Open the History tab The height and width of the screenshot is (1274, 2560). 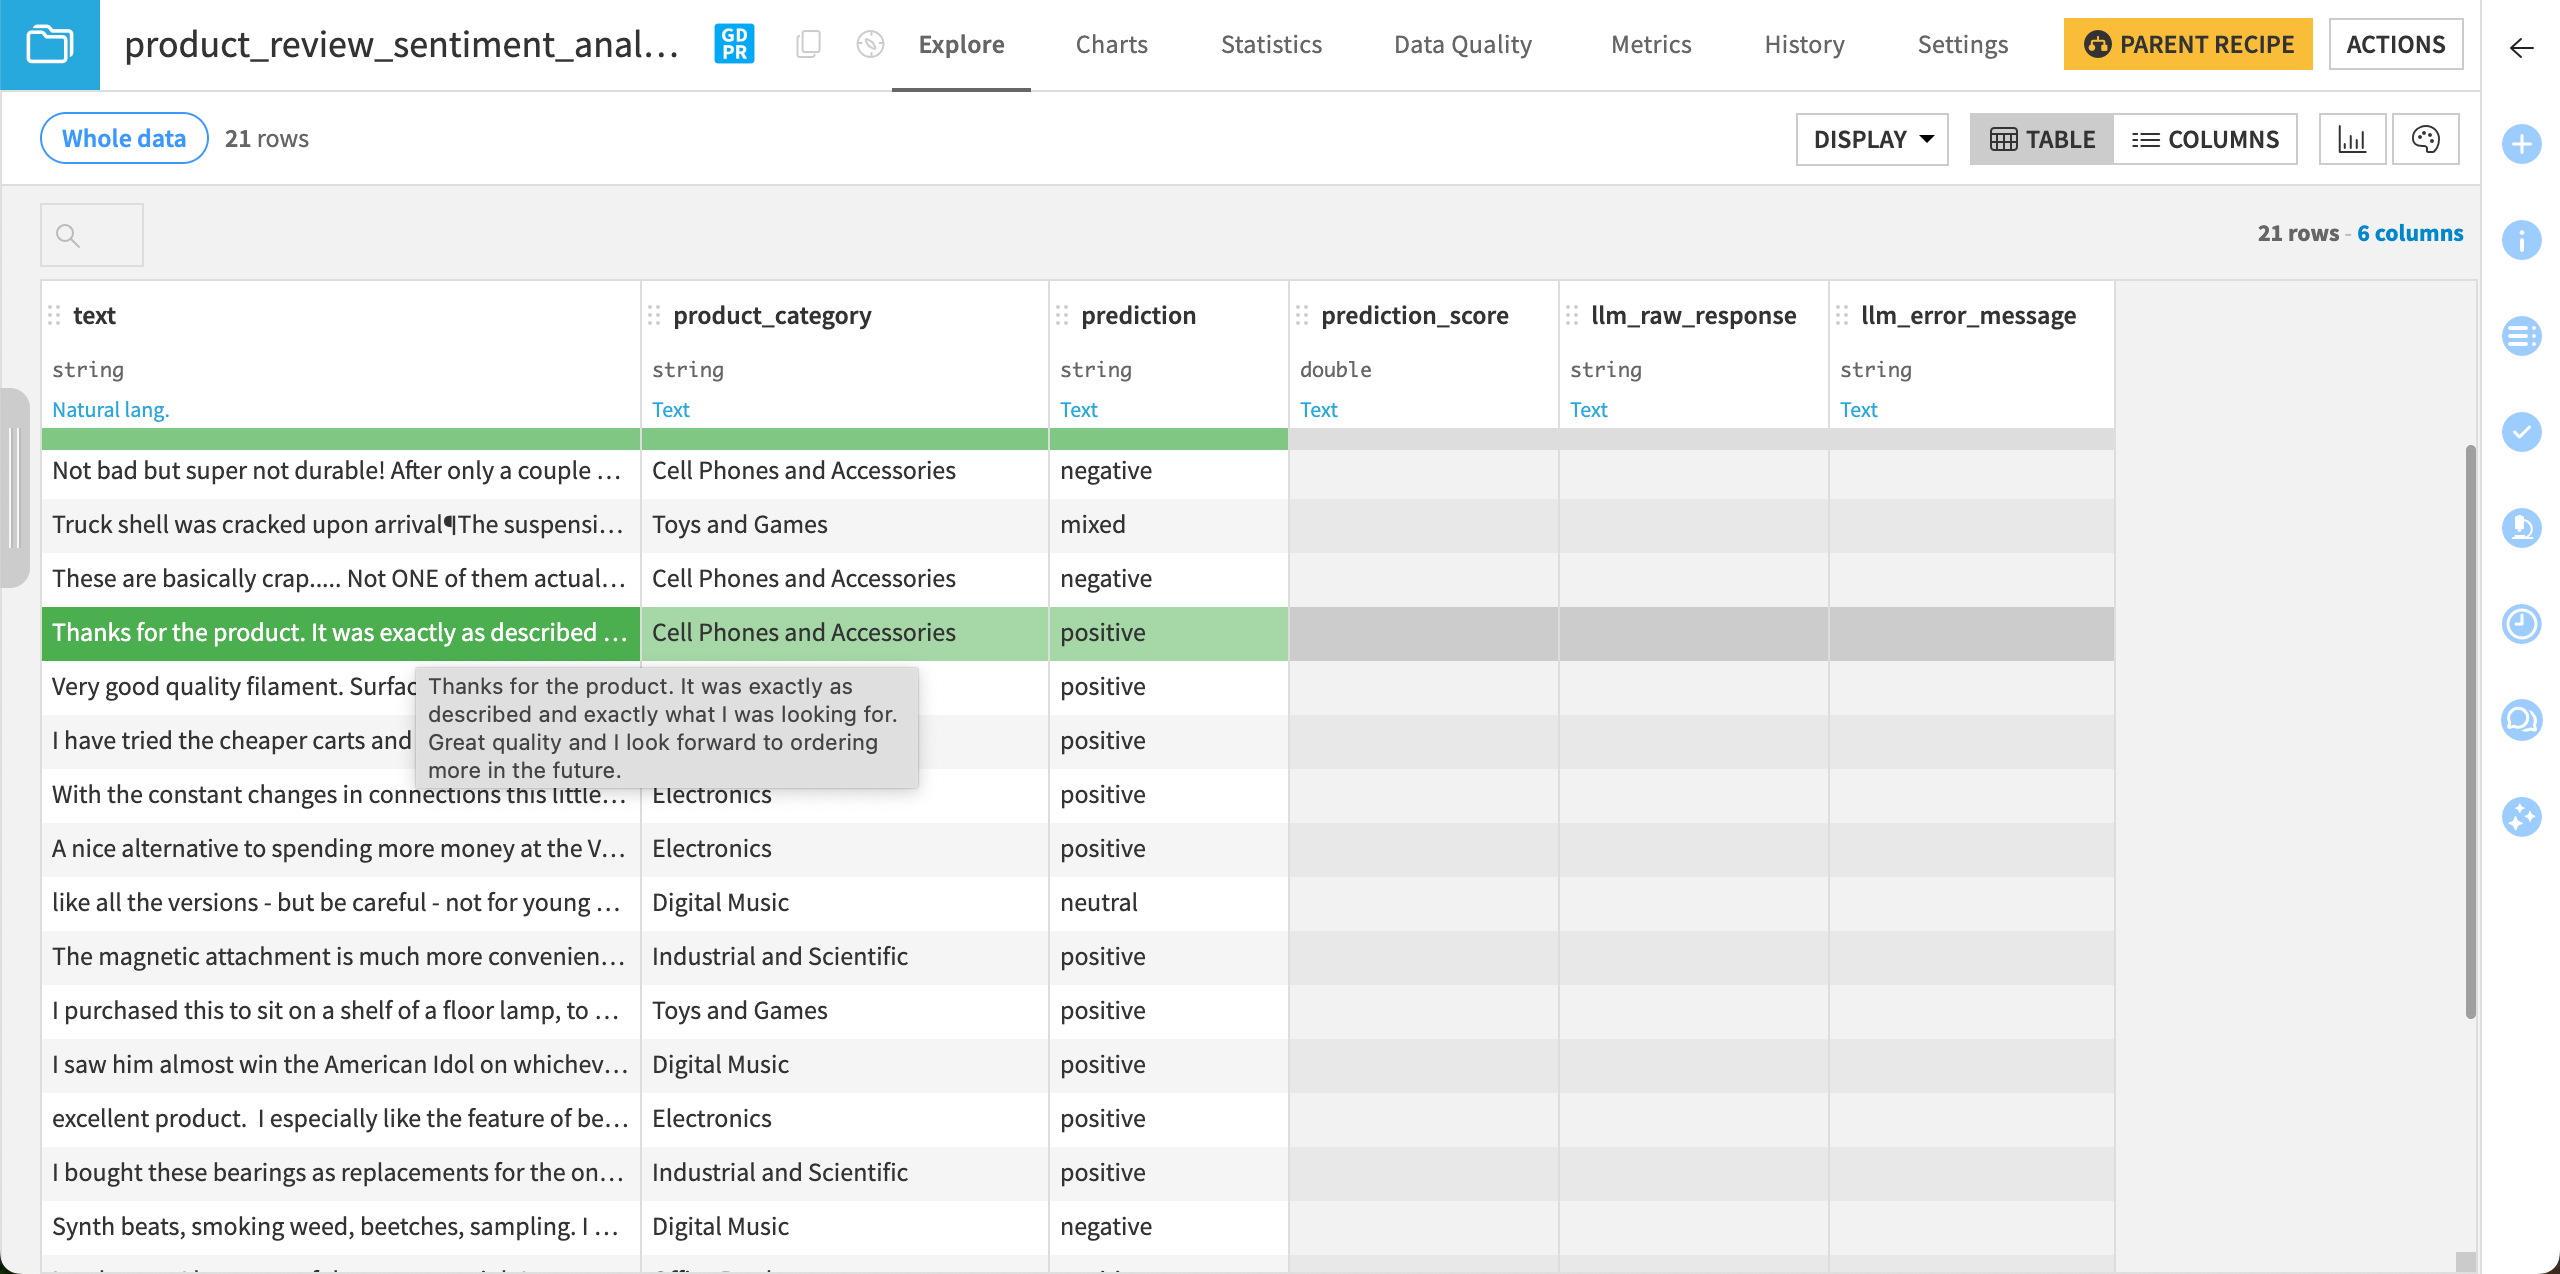[1804, 45]
